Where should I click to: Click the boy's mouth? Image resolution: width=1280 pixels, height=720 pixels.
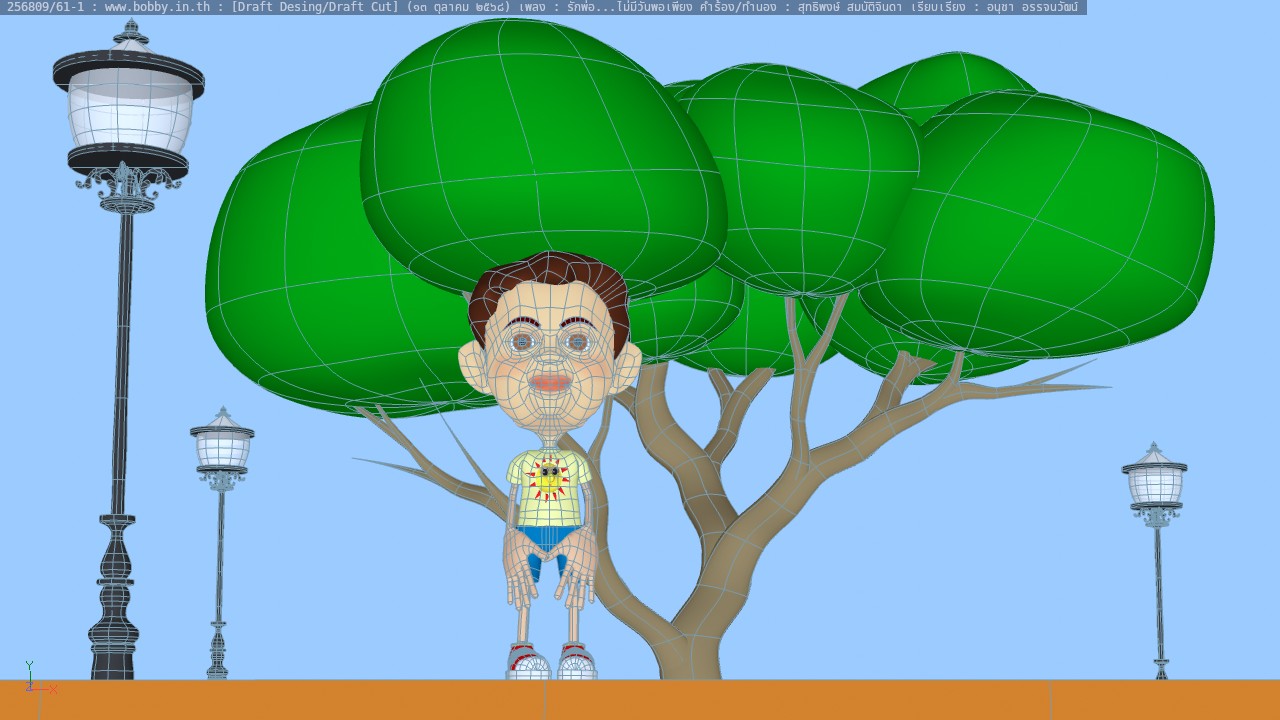pos(551,383)
